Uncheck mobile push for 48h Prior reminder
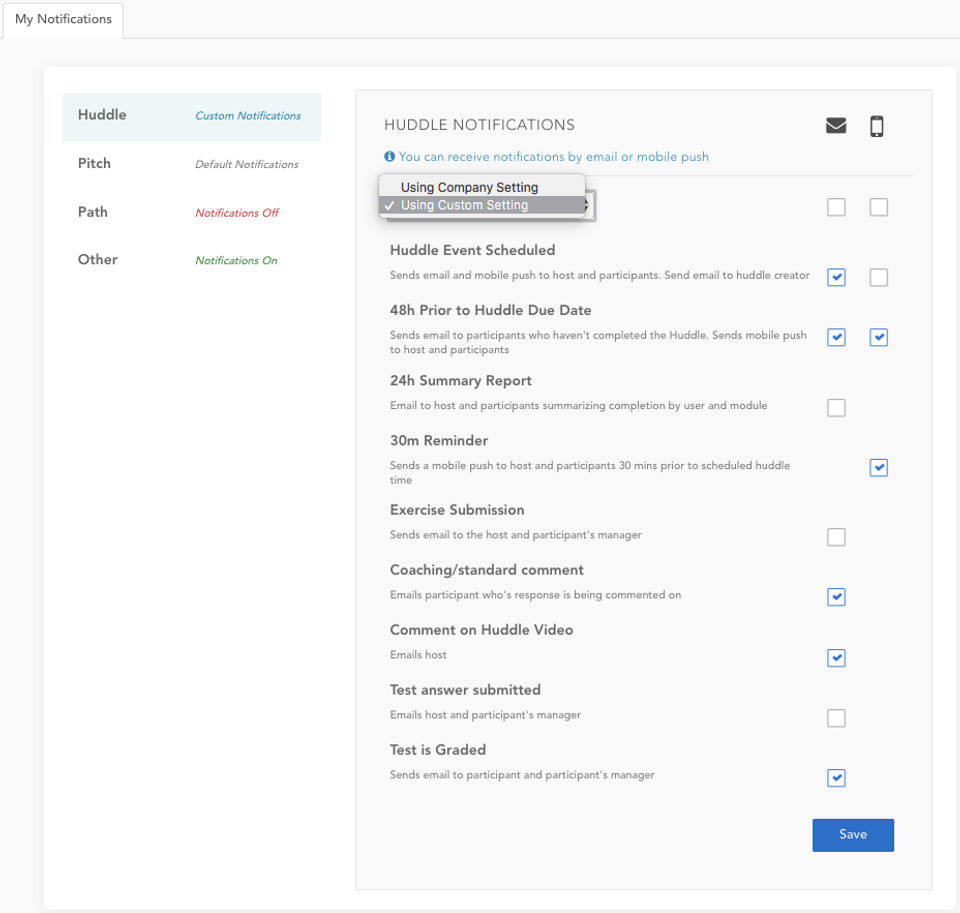The height and width of the screenshot is (913, 960). coord(879,338)
